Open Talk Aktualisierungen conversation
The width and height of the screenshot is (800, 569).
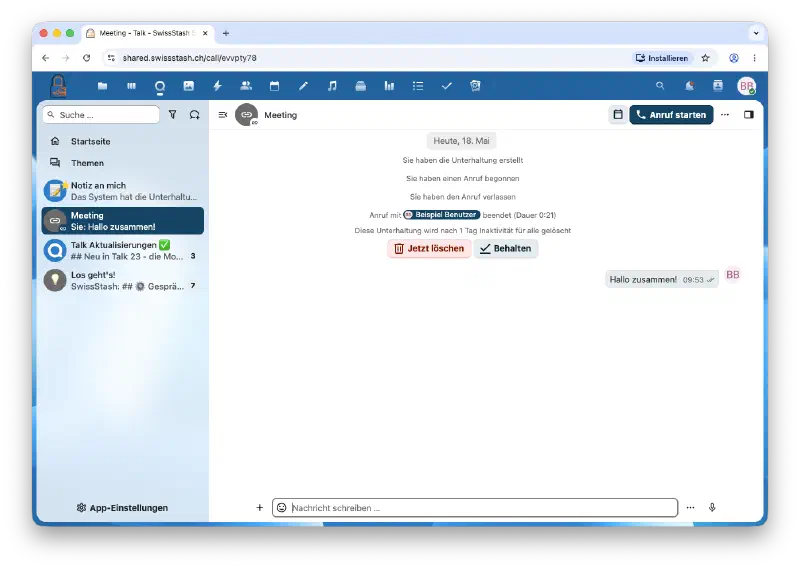pyautogui.click(x=122, y=251)
